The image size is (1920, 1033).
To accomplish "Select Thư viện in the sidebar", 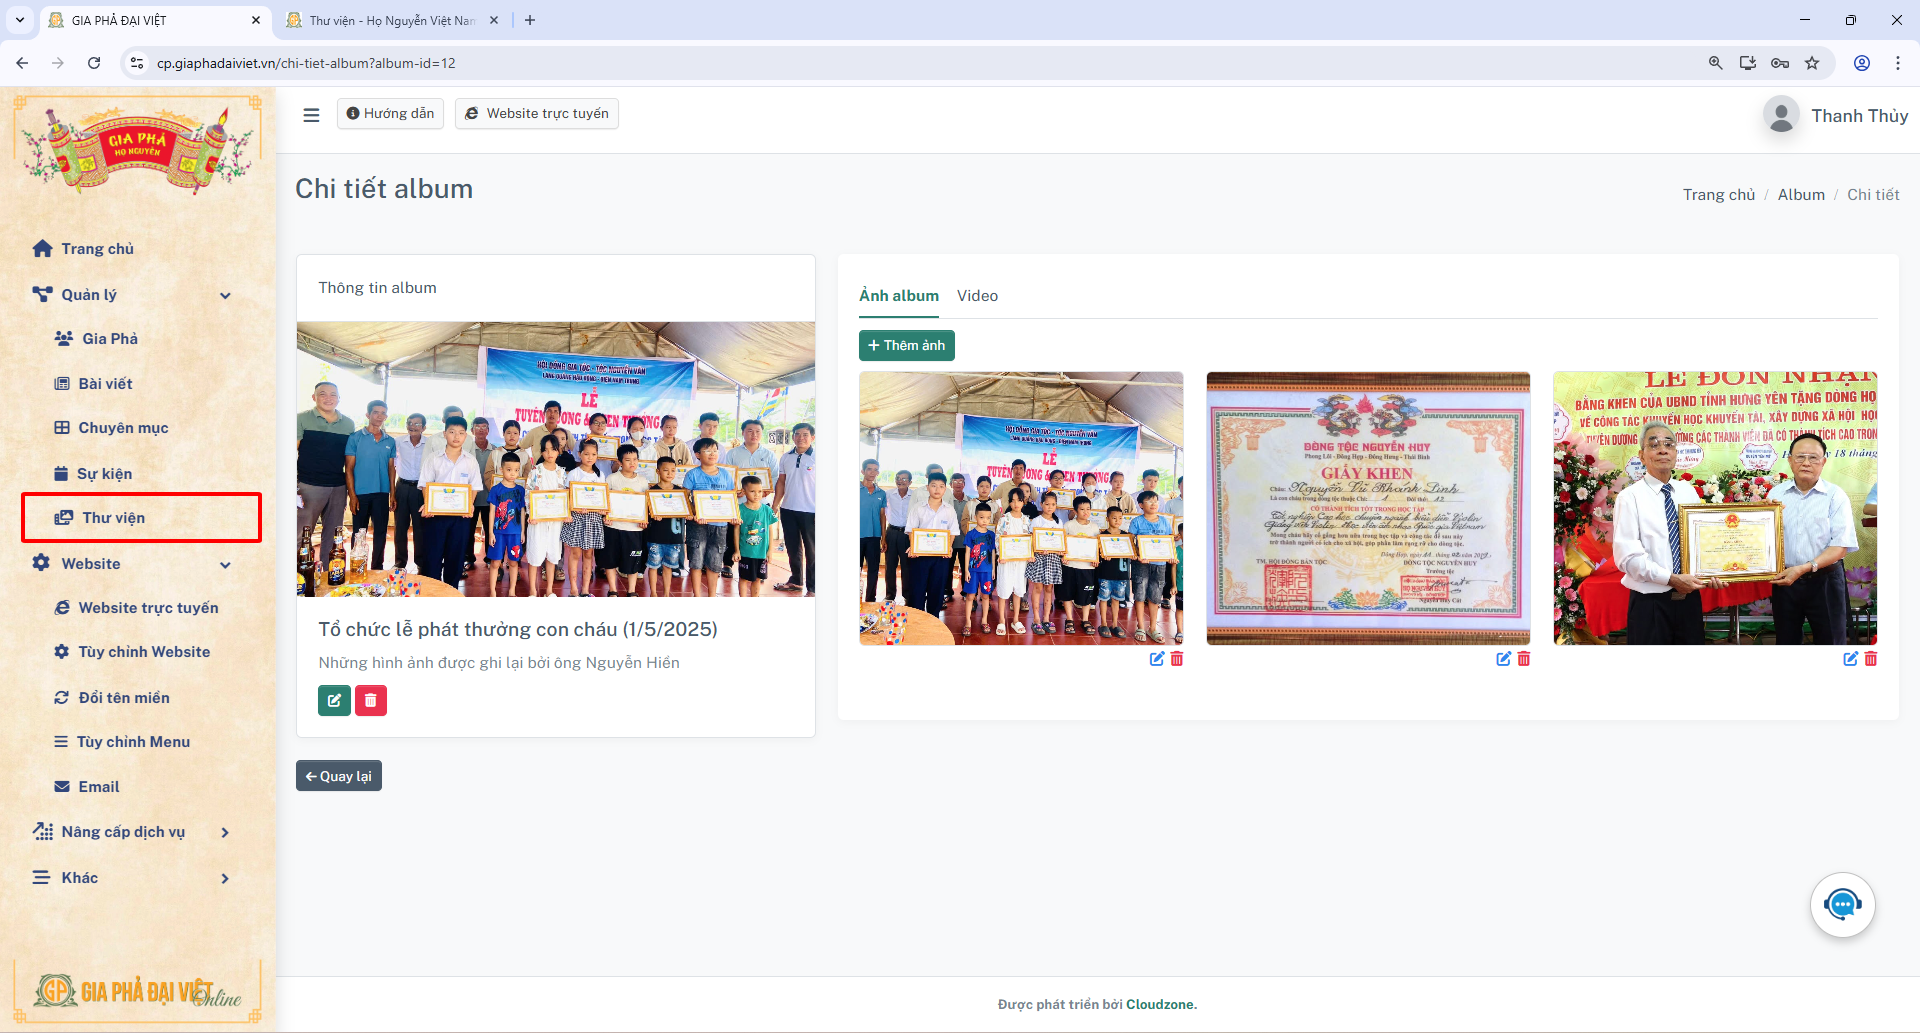I will (x=114, y=517).
